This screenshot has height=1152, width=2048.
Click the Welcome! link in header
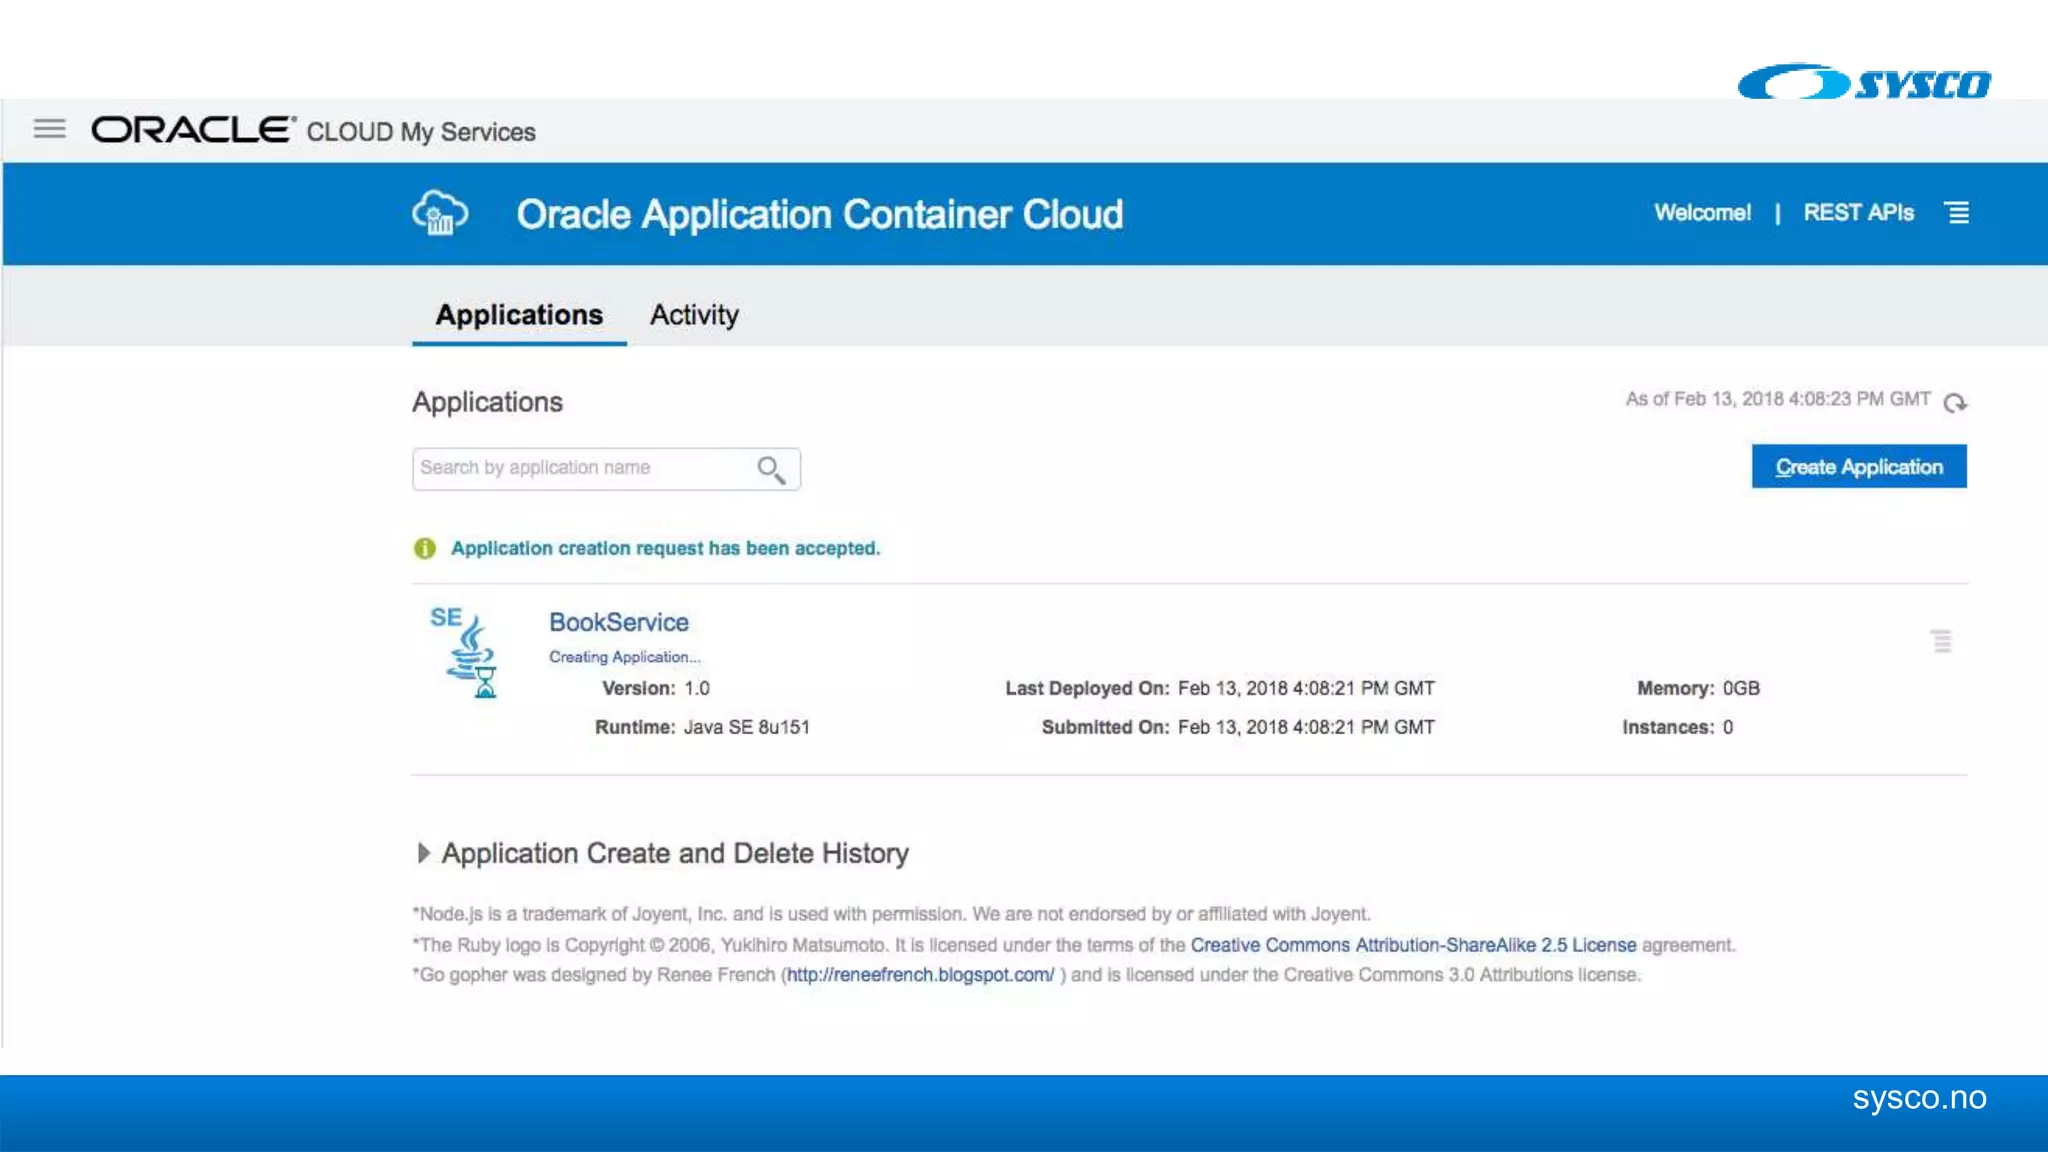click(x=1702, y=213)
